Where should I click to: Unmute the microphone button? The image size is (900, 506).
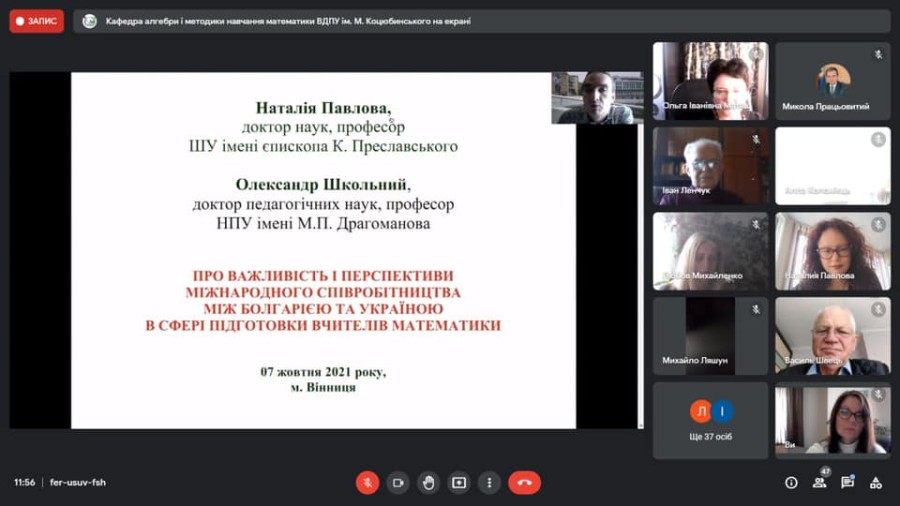point(367,482)
